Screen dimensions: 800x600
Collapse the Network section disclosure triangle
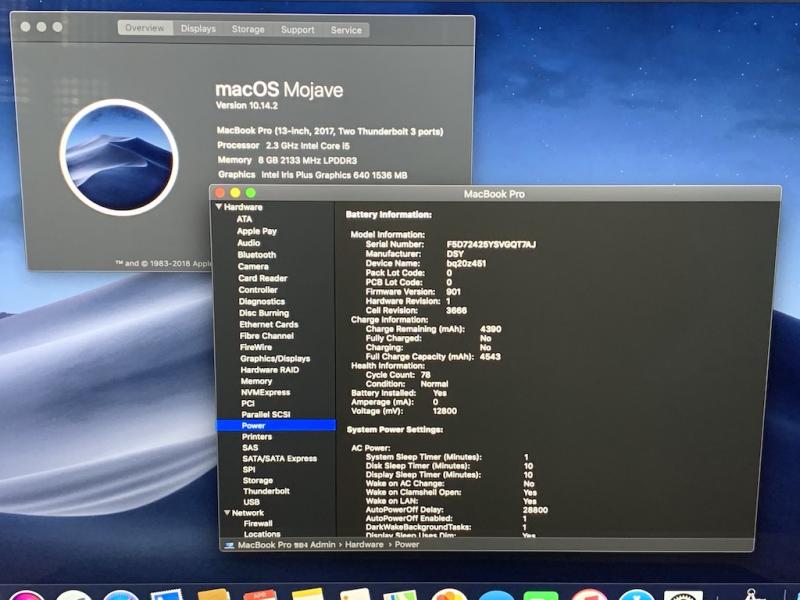(x=227, y=512)
